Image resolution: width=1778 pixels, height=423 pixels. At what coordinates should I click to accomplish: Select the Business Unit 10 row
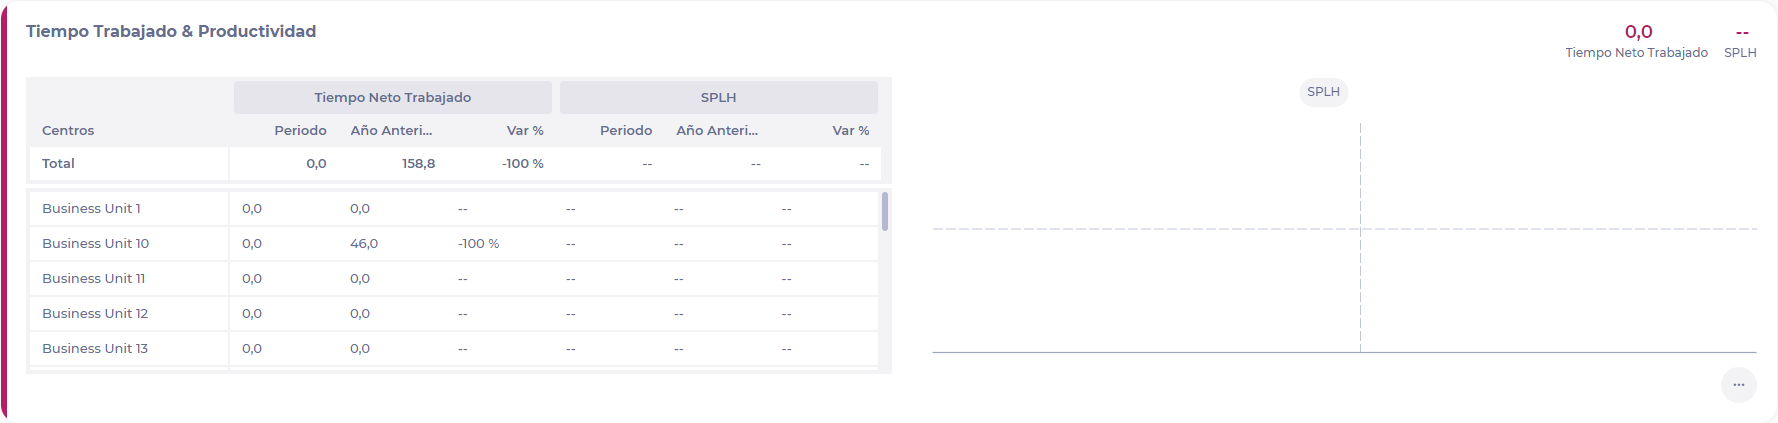(x=95, y=244)
